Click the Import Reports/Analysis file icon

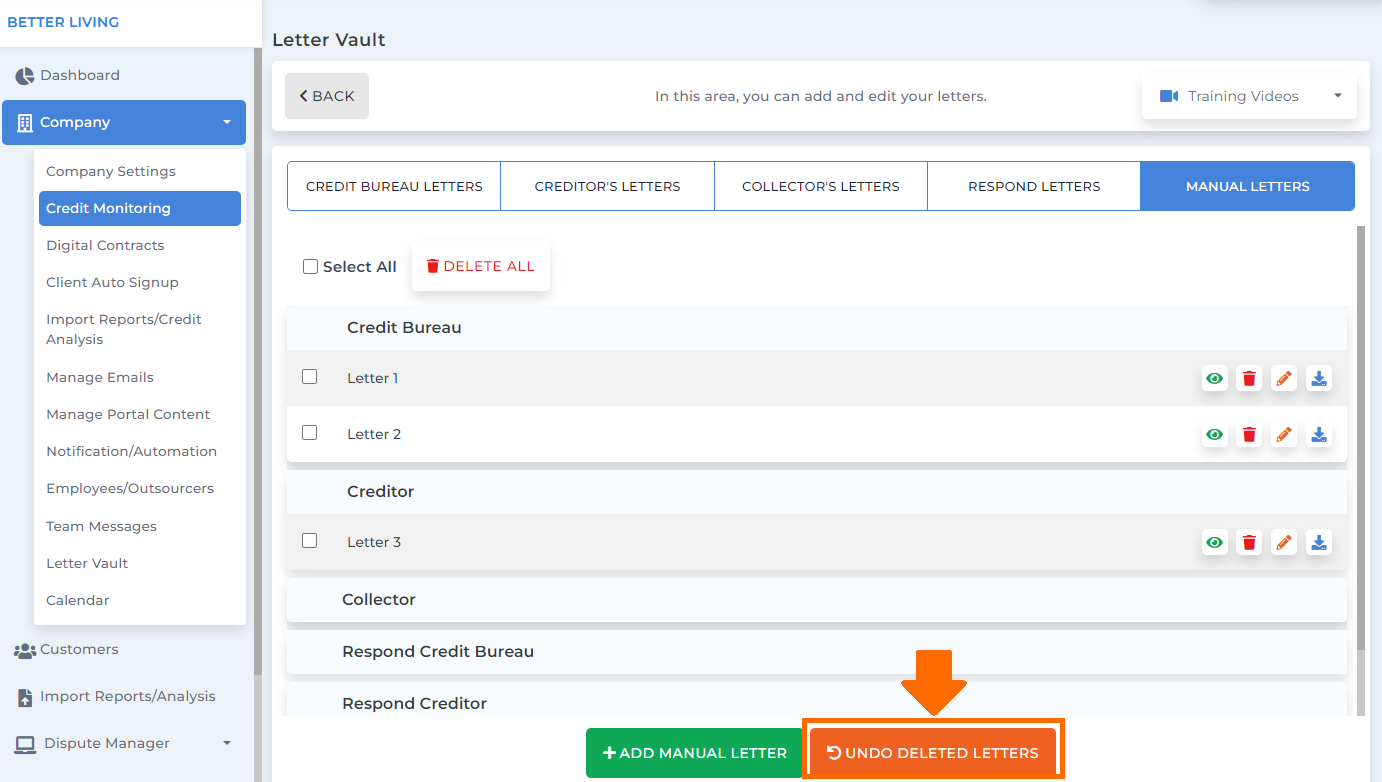tap(25, 697)
